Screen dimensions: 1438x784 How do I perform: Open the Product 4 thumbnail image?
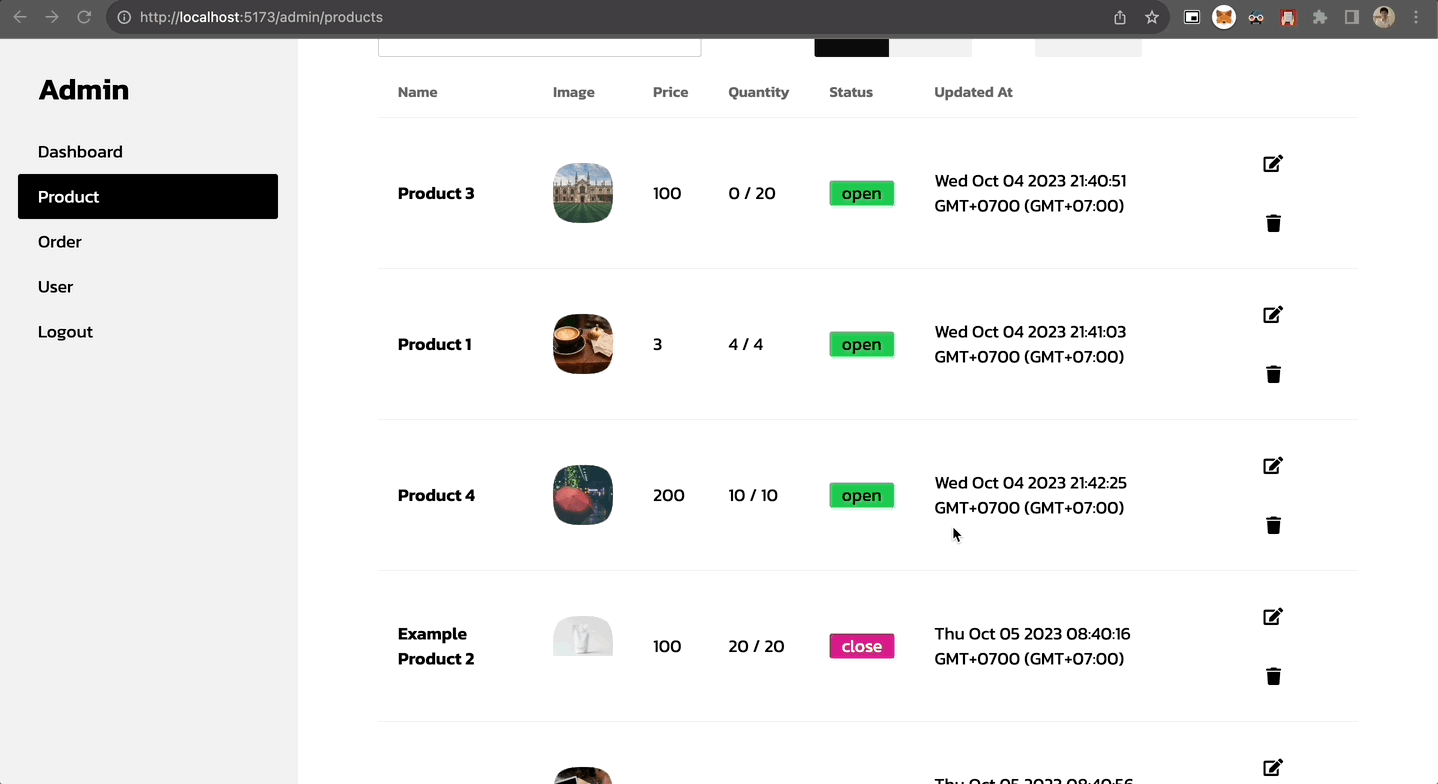pyautogui.click(x=583, y=495)
